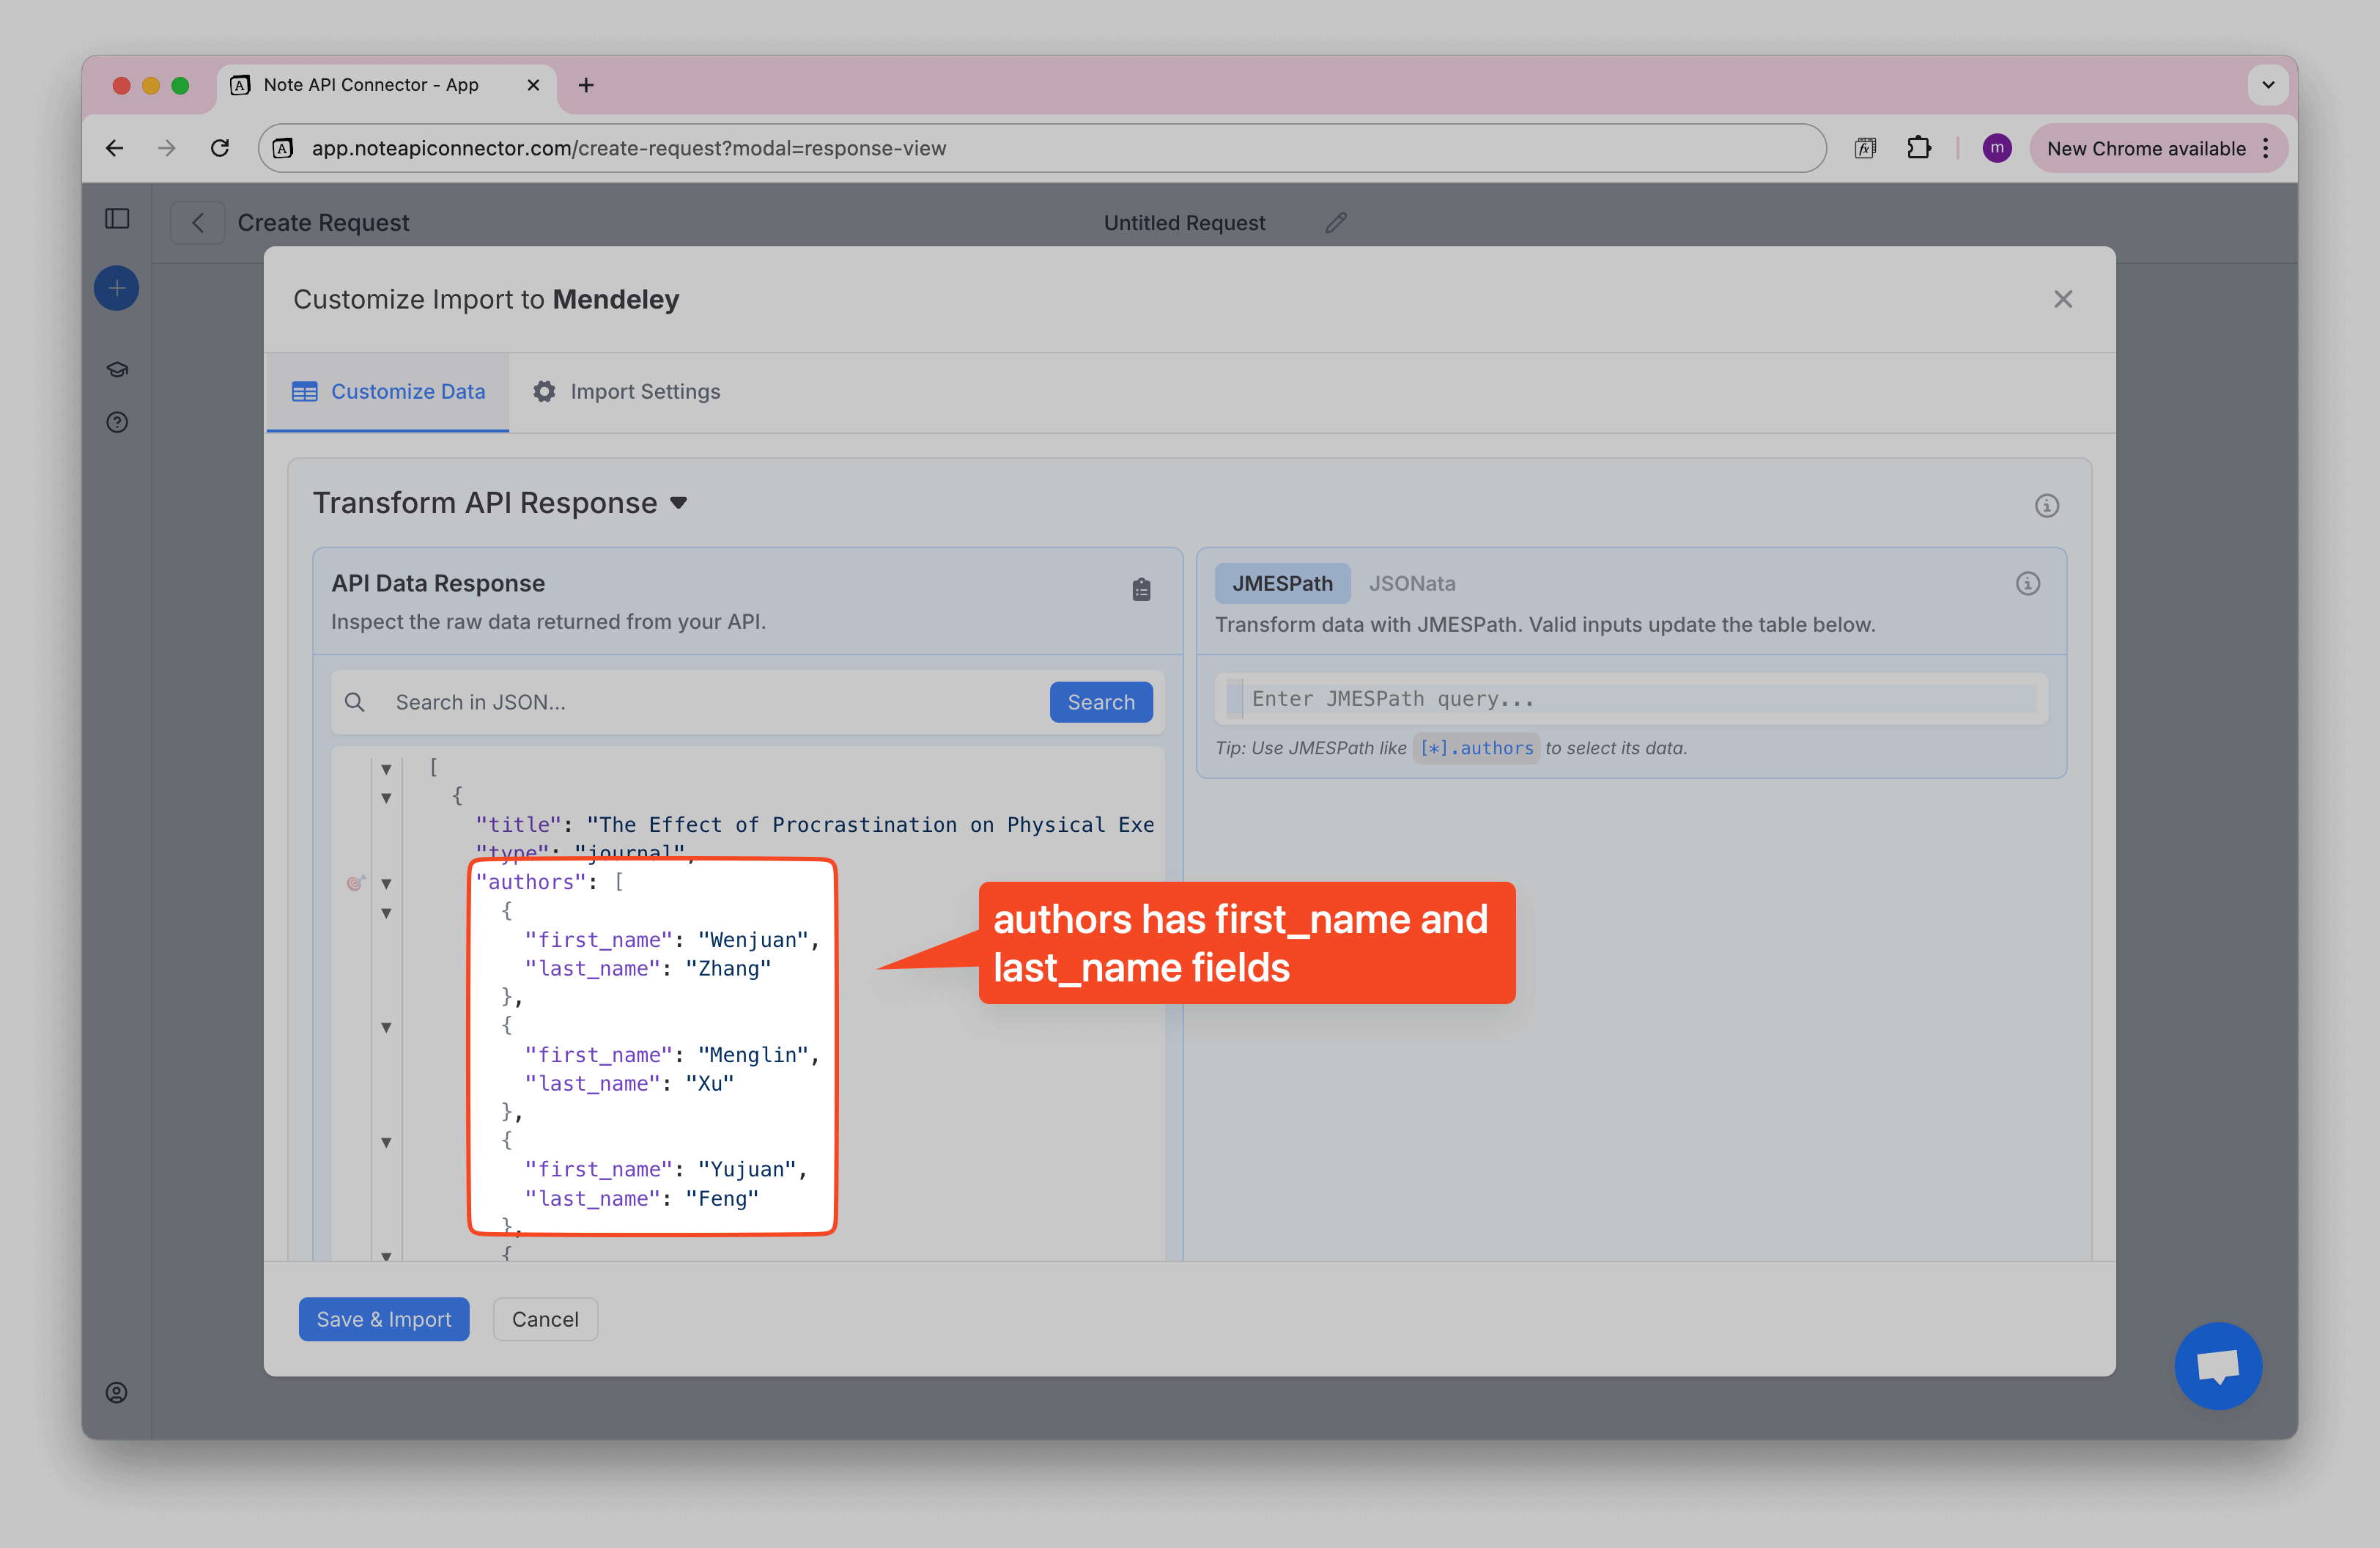
Task: Collapse the first JSON object
Action: (x=386, y=798)
